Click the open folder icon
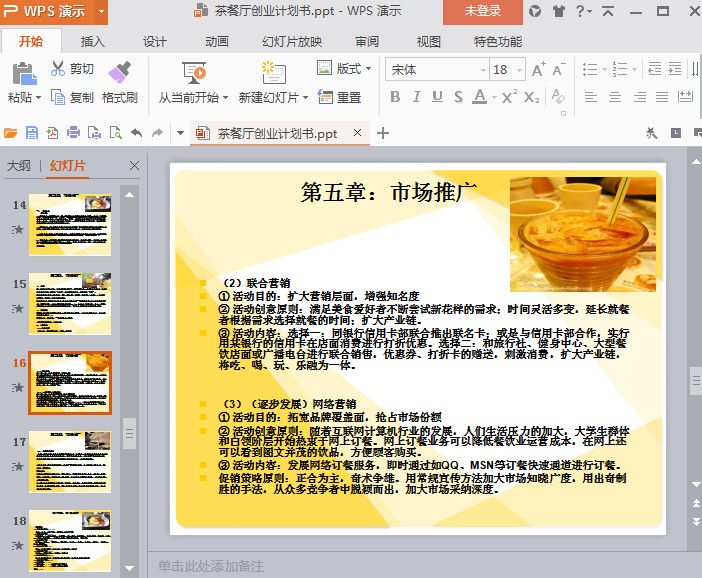 [x=10, y=133]
